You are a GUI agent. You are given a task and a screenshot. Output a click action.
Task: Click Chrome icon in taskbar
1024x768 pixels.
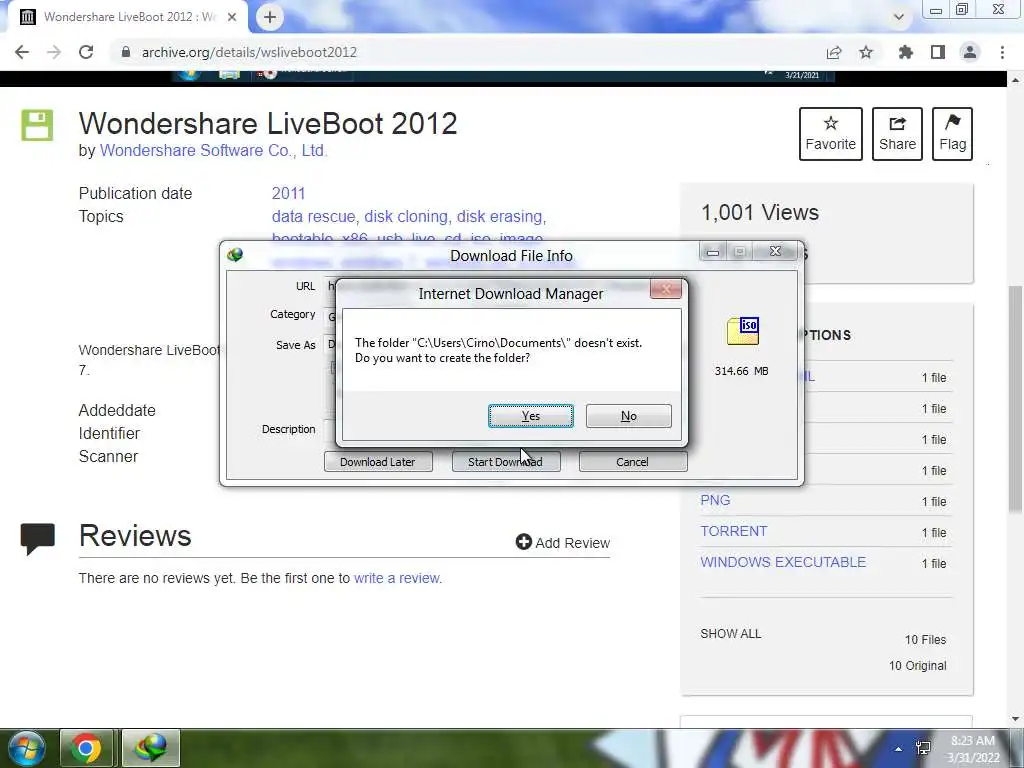click(86, 748)
